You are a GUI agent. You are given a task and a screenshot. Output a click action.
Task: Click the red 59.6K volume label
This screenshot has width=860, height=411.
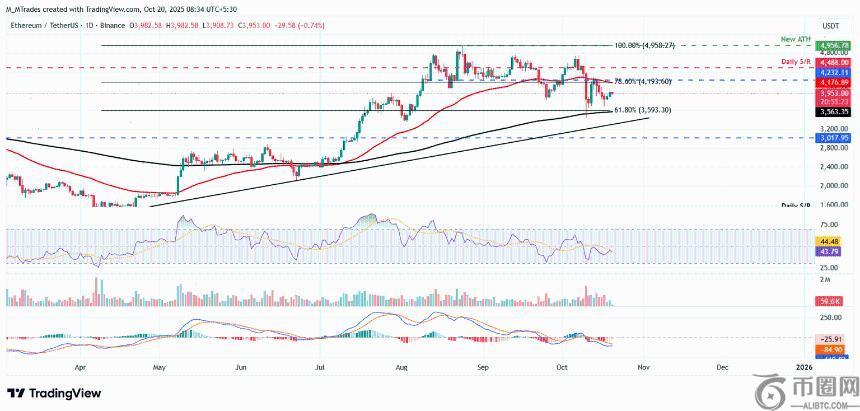coord(828,300)
